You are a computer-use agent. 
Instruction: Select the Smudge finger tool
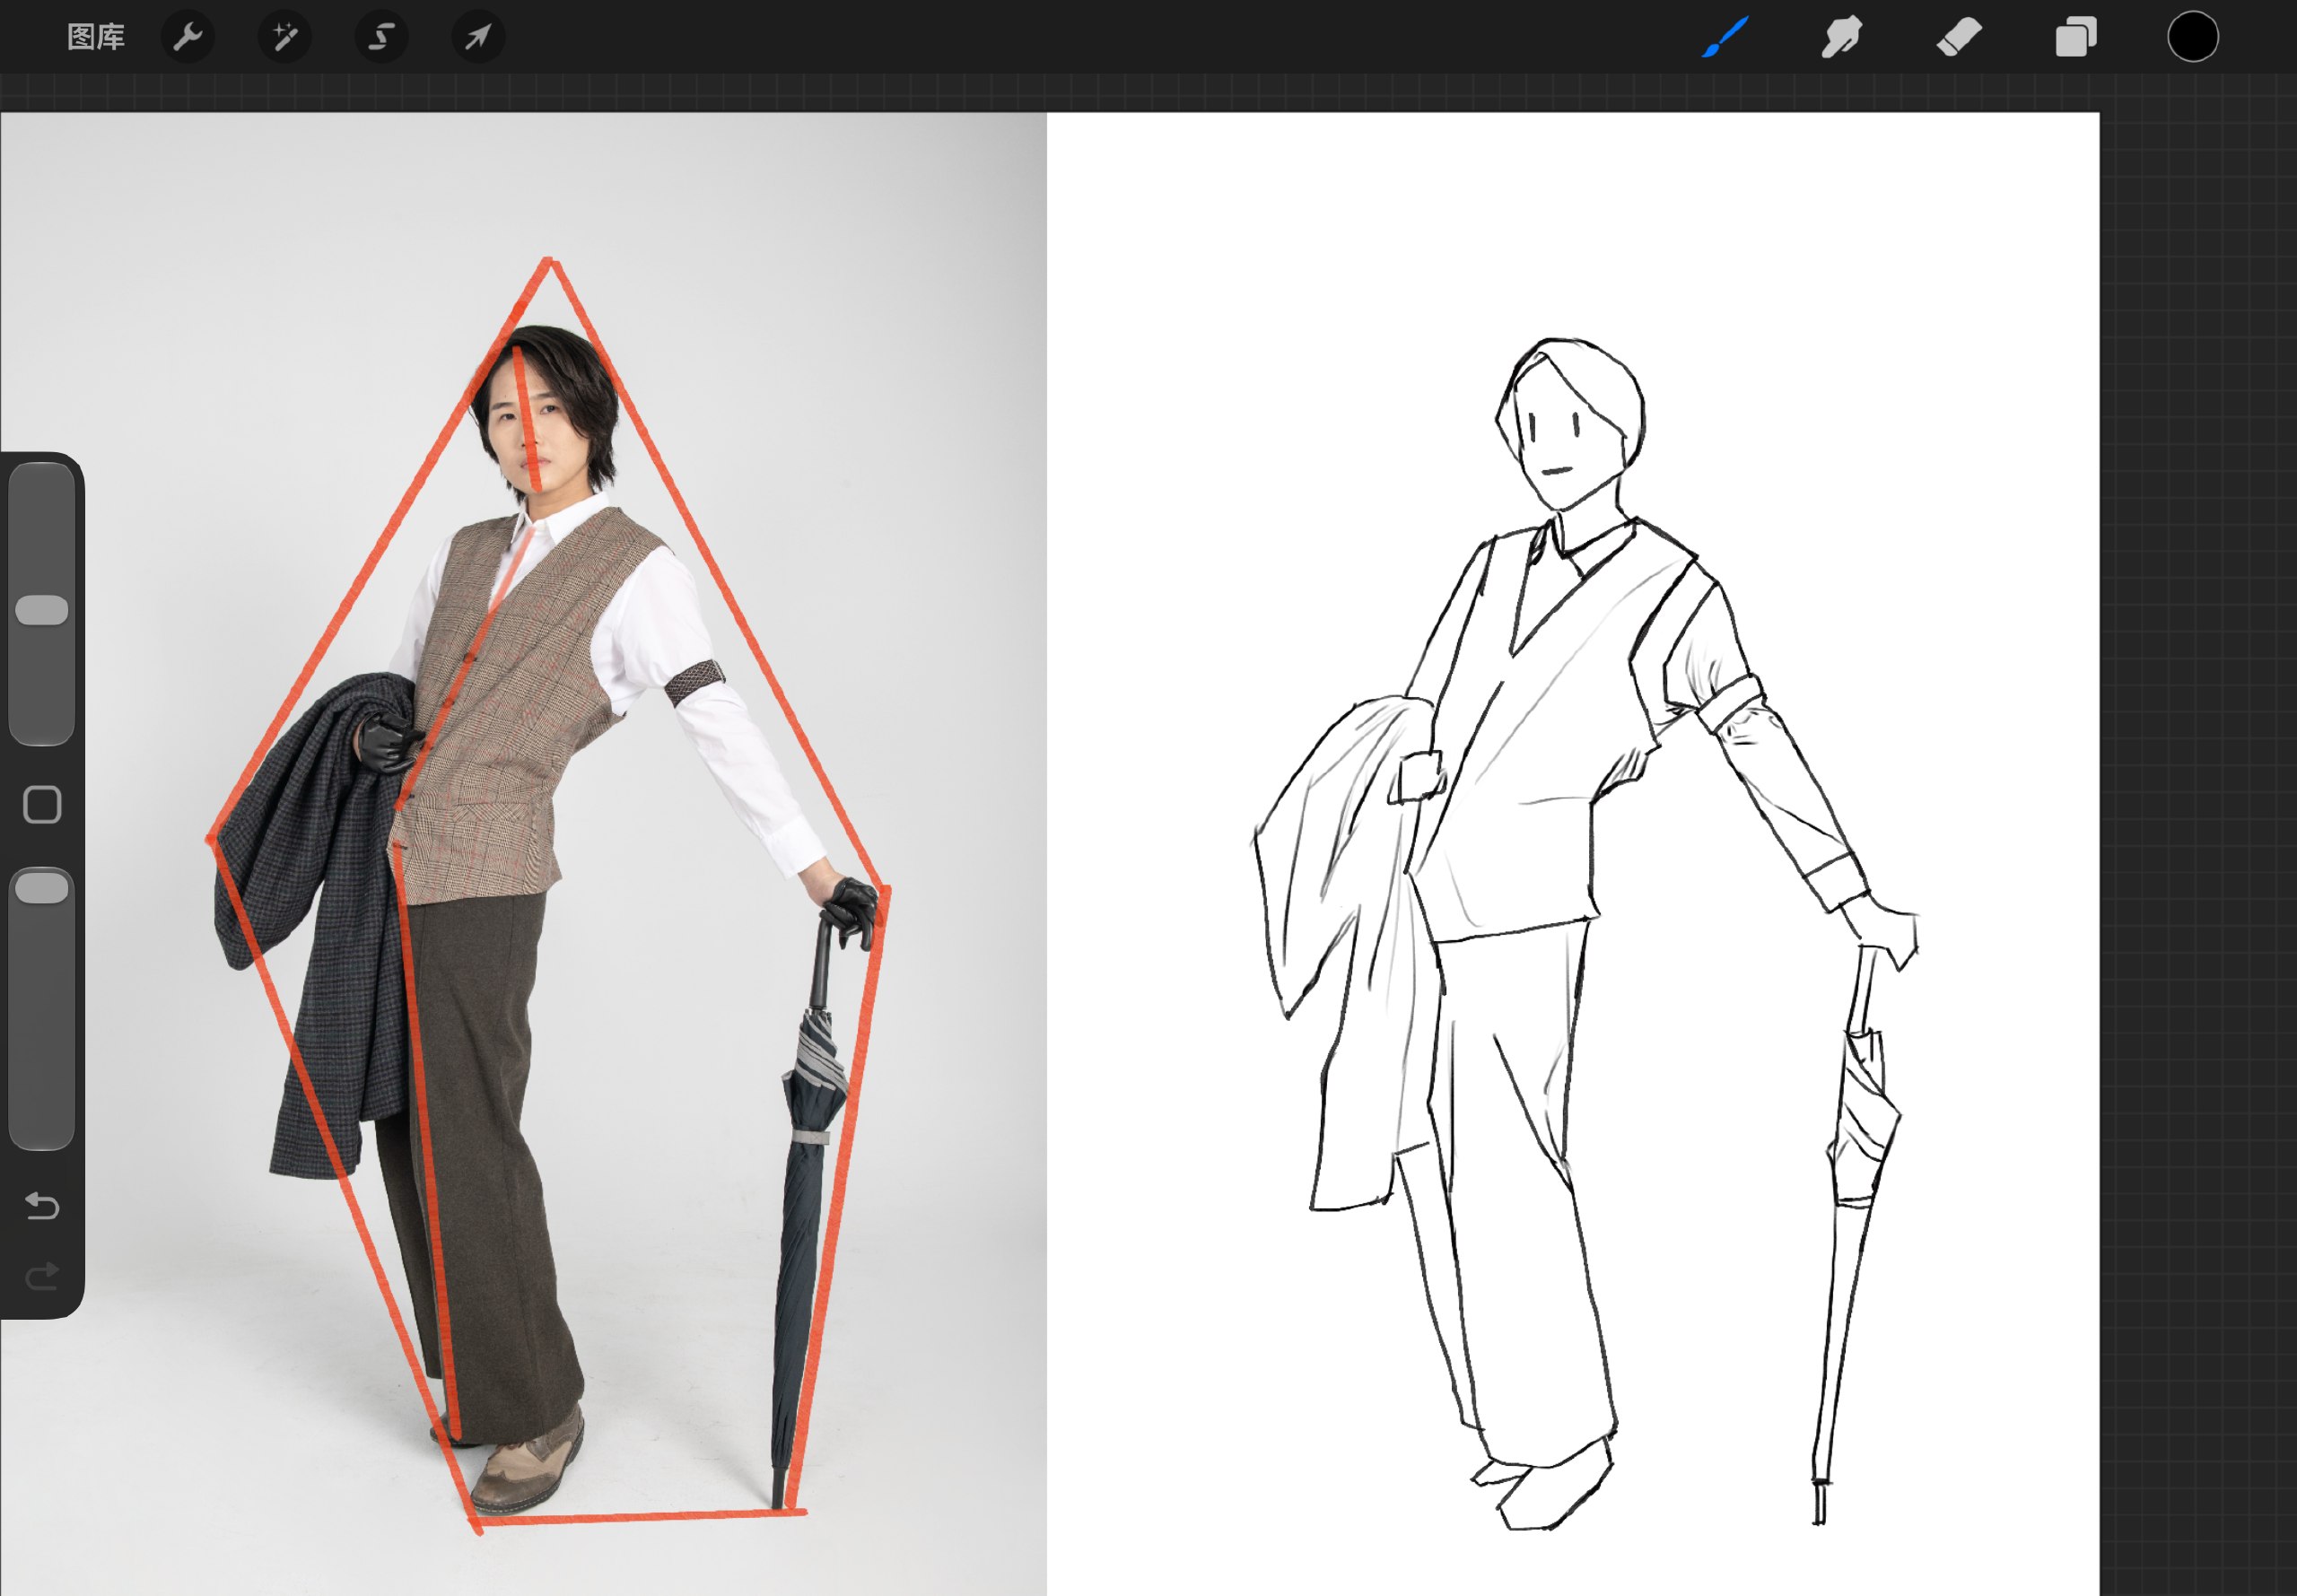[1841, 37]
